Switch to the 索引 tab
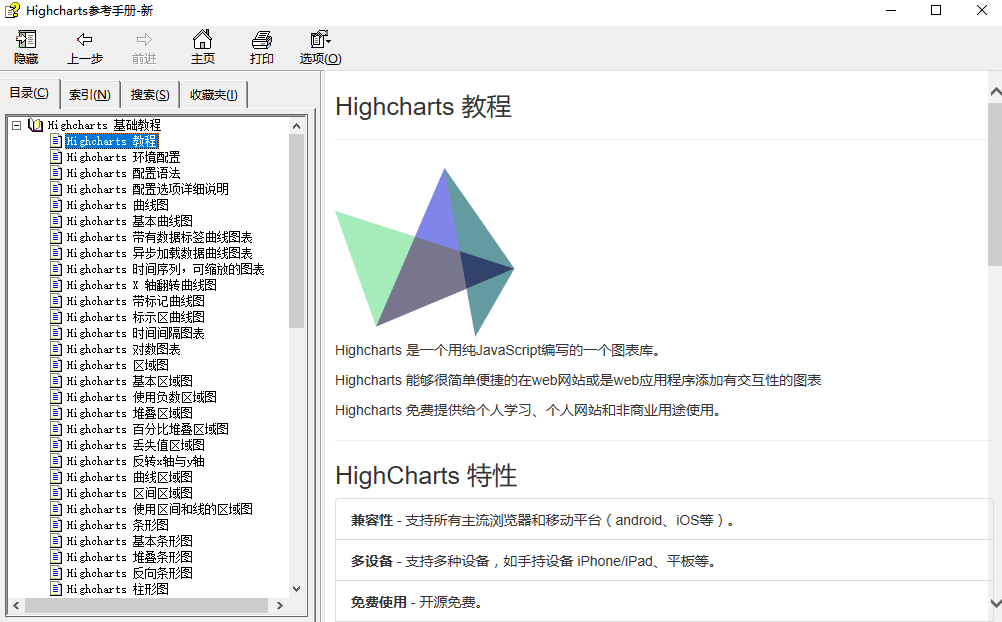Viewport: 1002px width, 622px height. point(89,93)
